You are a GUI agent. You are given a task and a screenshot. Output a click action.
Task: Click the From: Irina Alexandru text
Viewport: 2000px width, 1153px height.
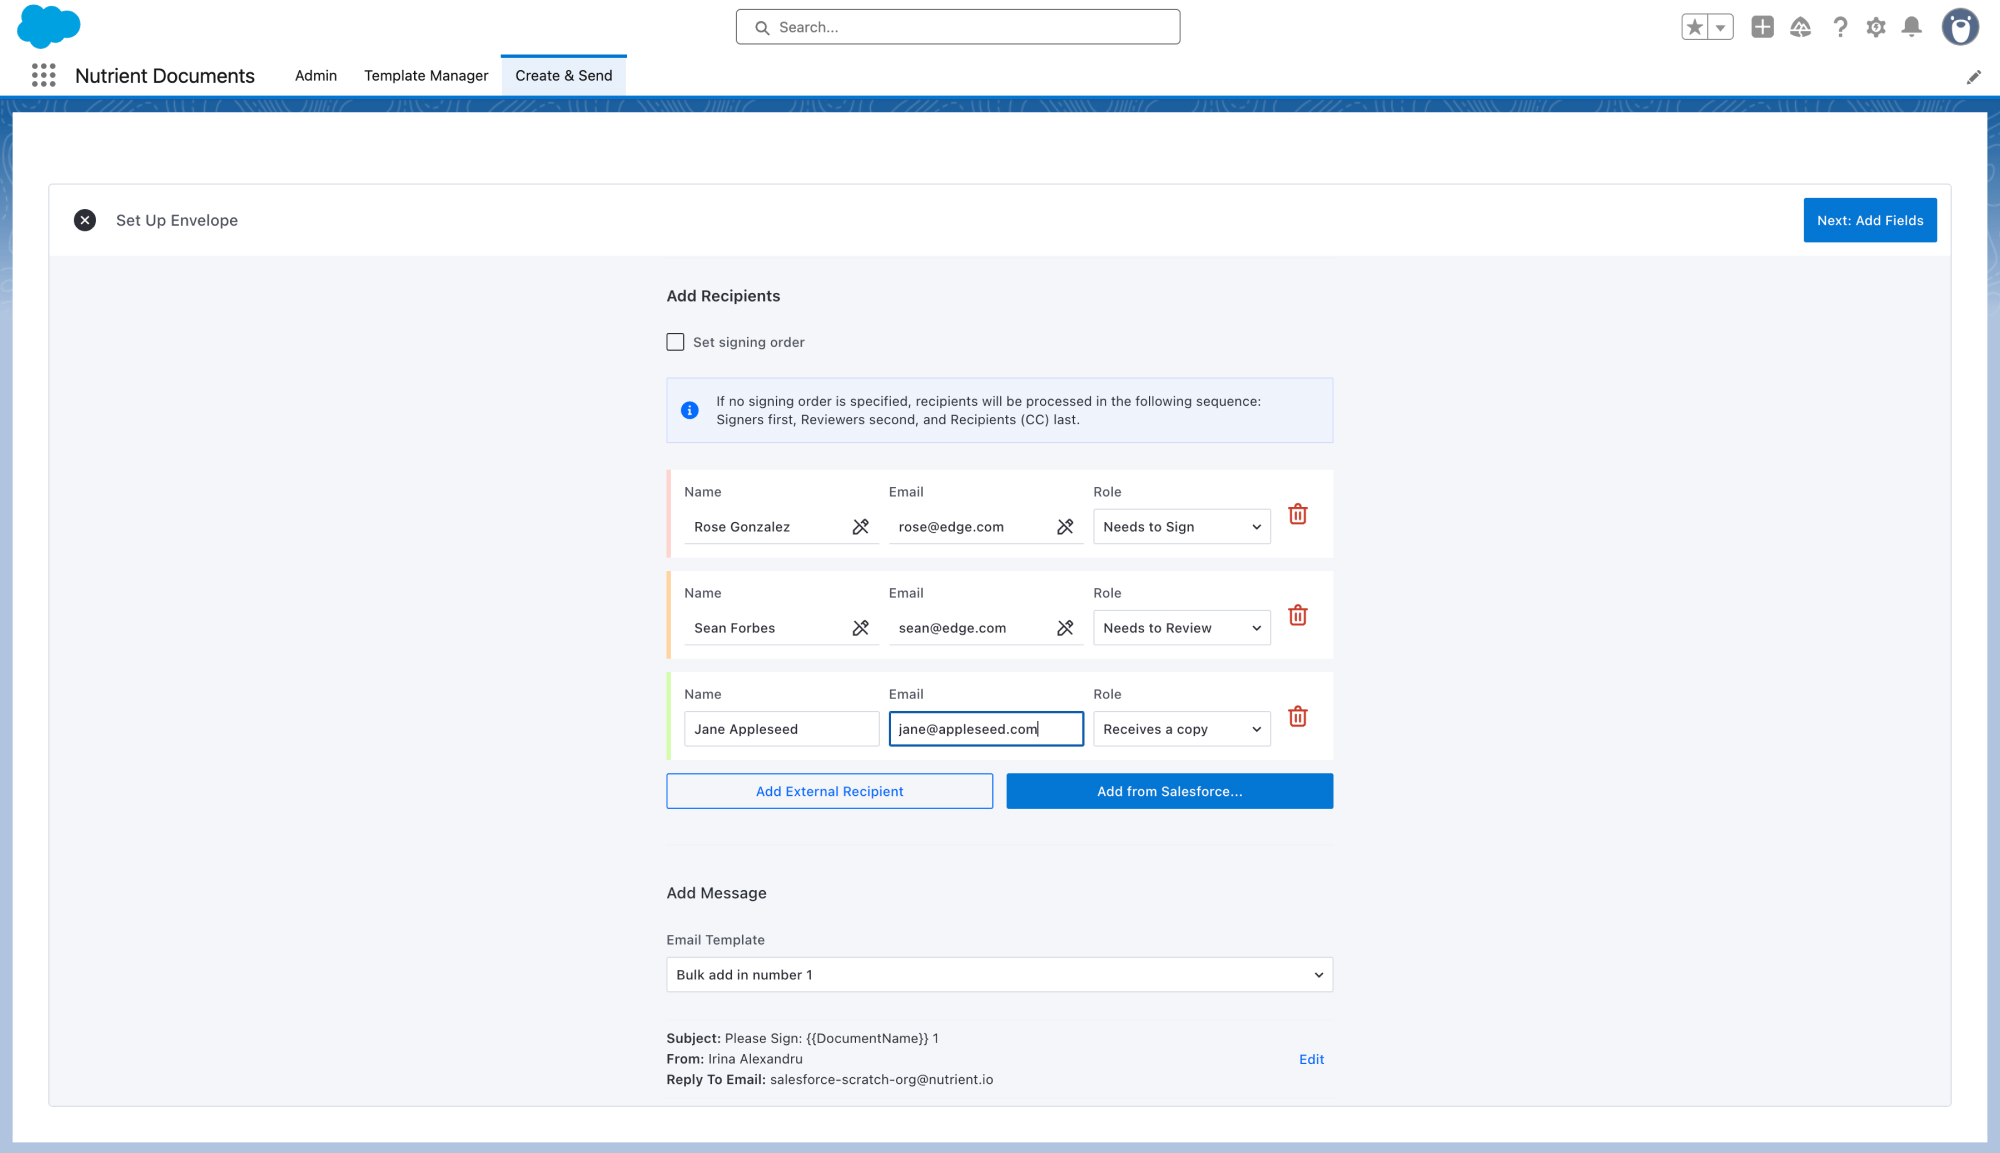click(735, 1059)
